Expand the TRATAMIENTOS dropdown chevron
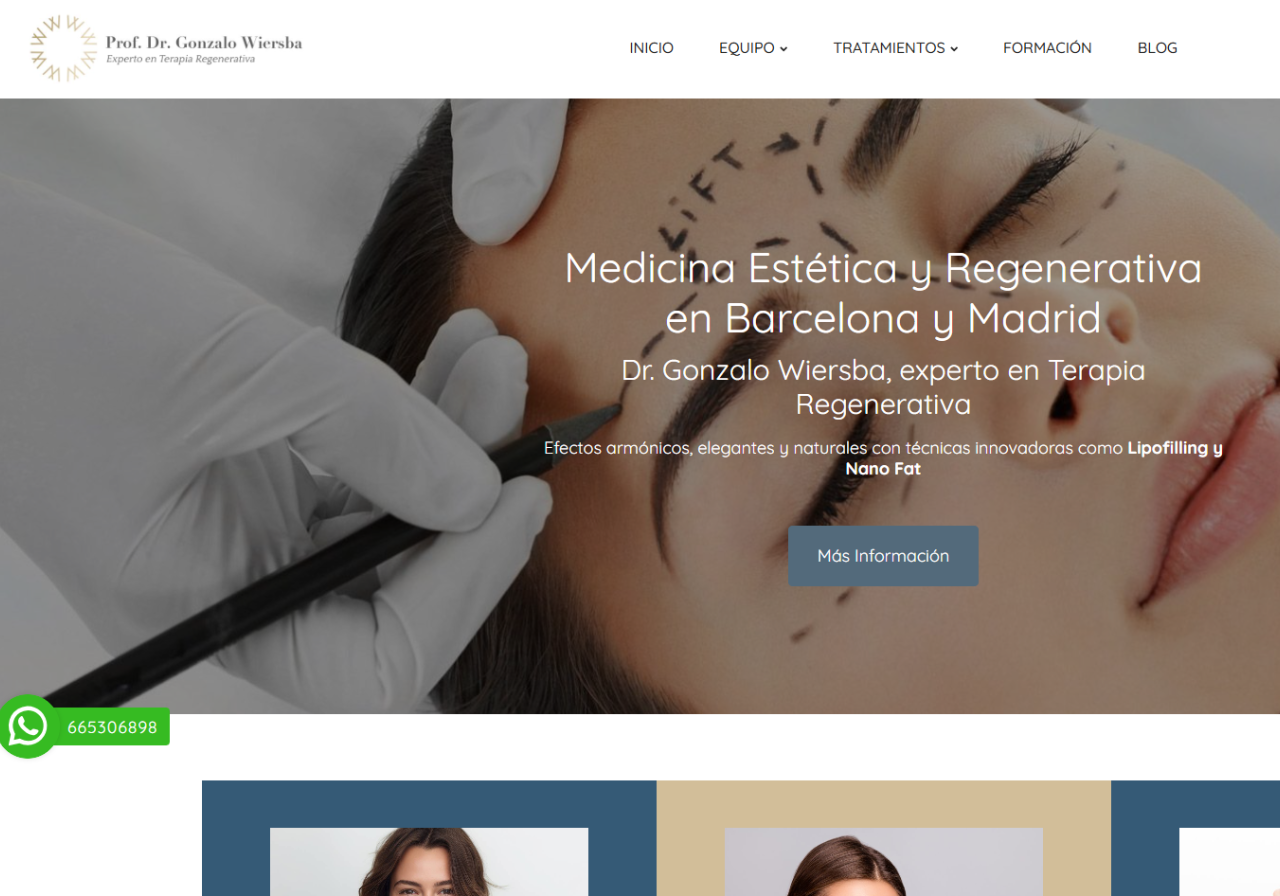 (x=954, y=49)
